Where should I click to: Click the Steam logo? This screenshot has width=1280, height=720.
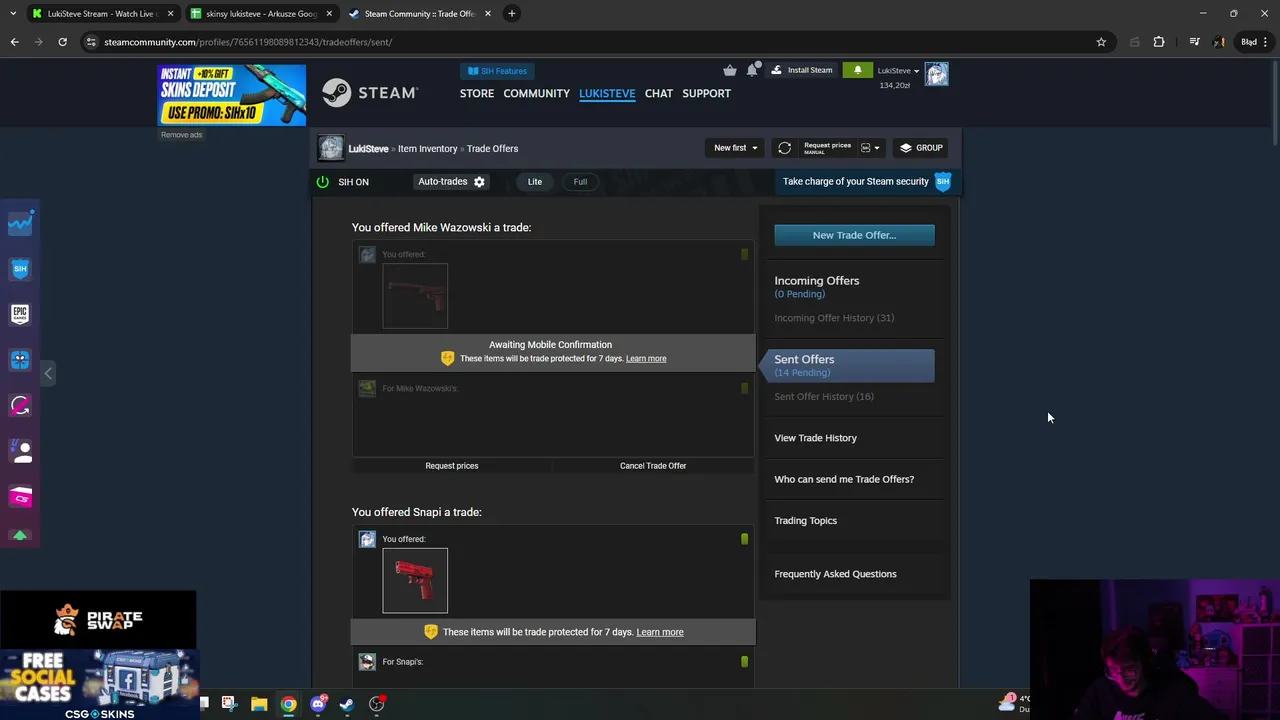pos(369,93)
